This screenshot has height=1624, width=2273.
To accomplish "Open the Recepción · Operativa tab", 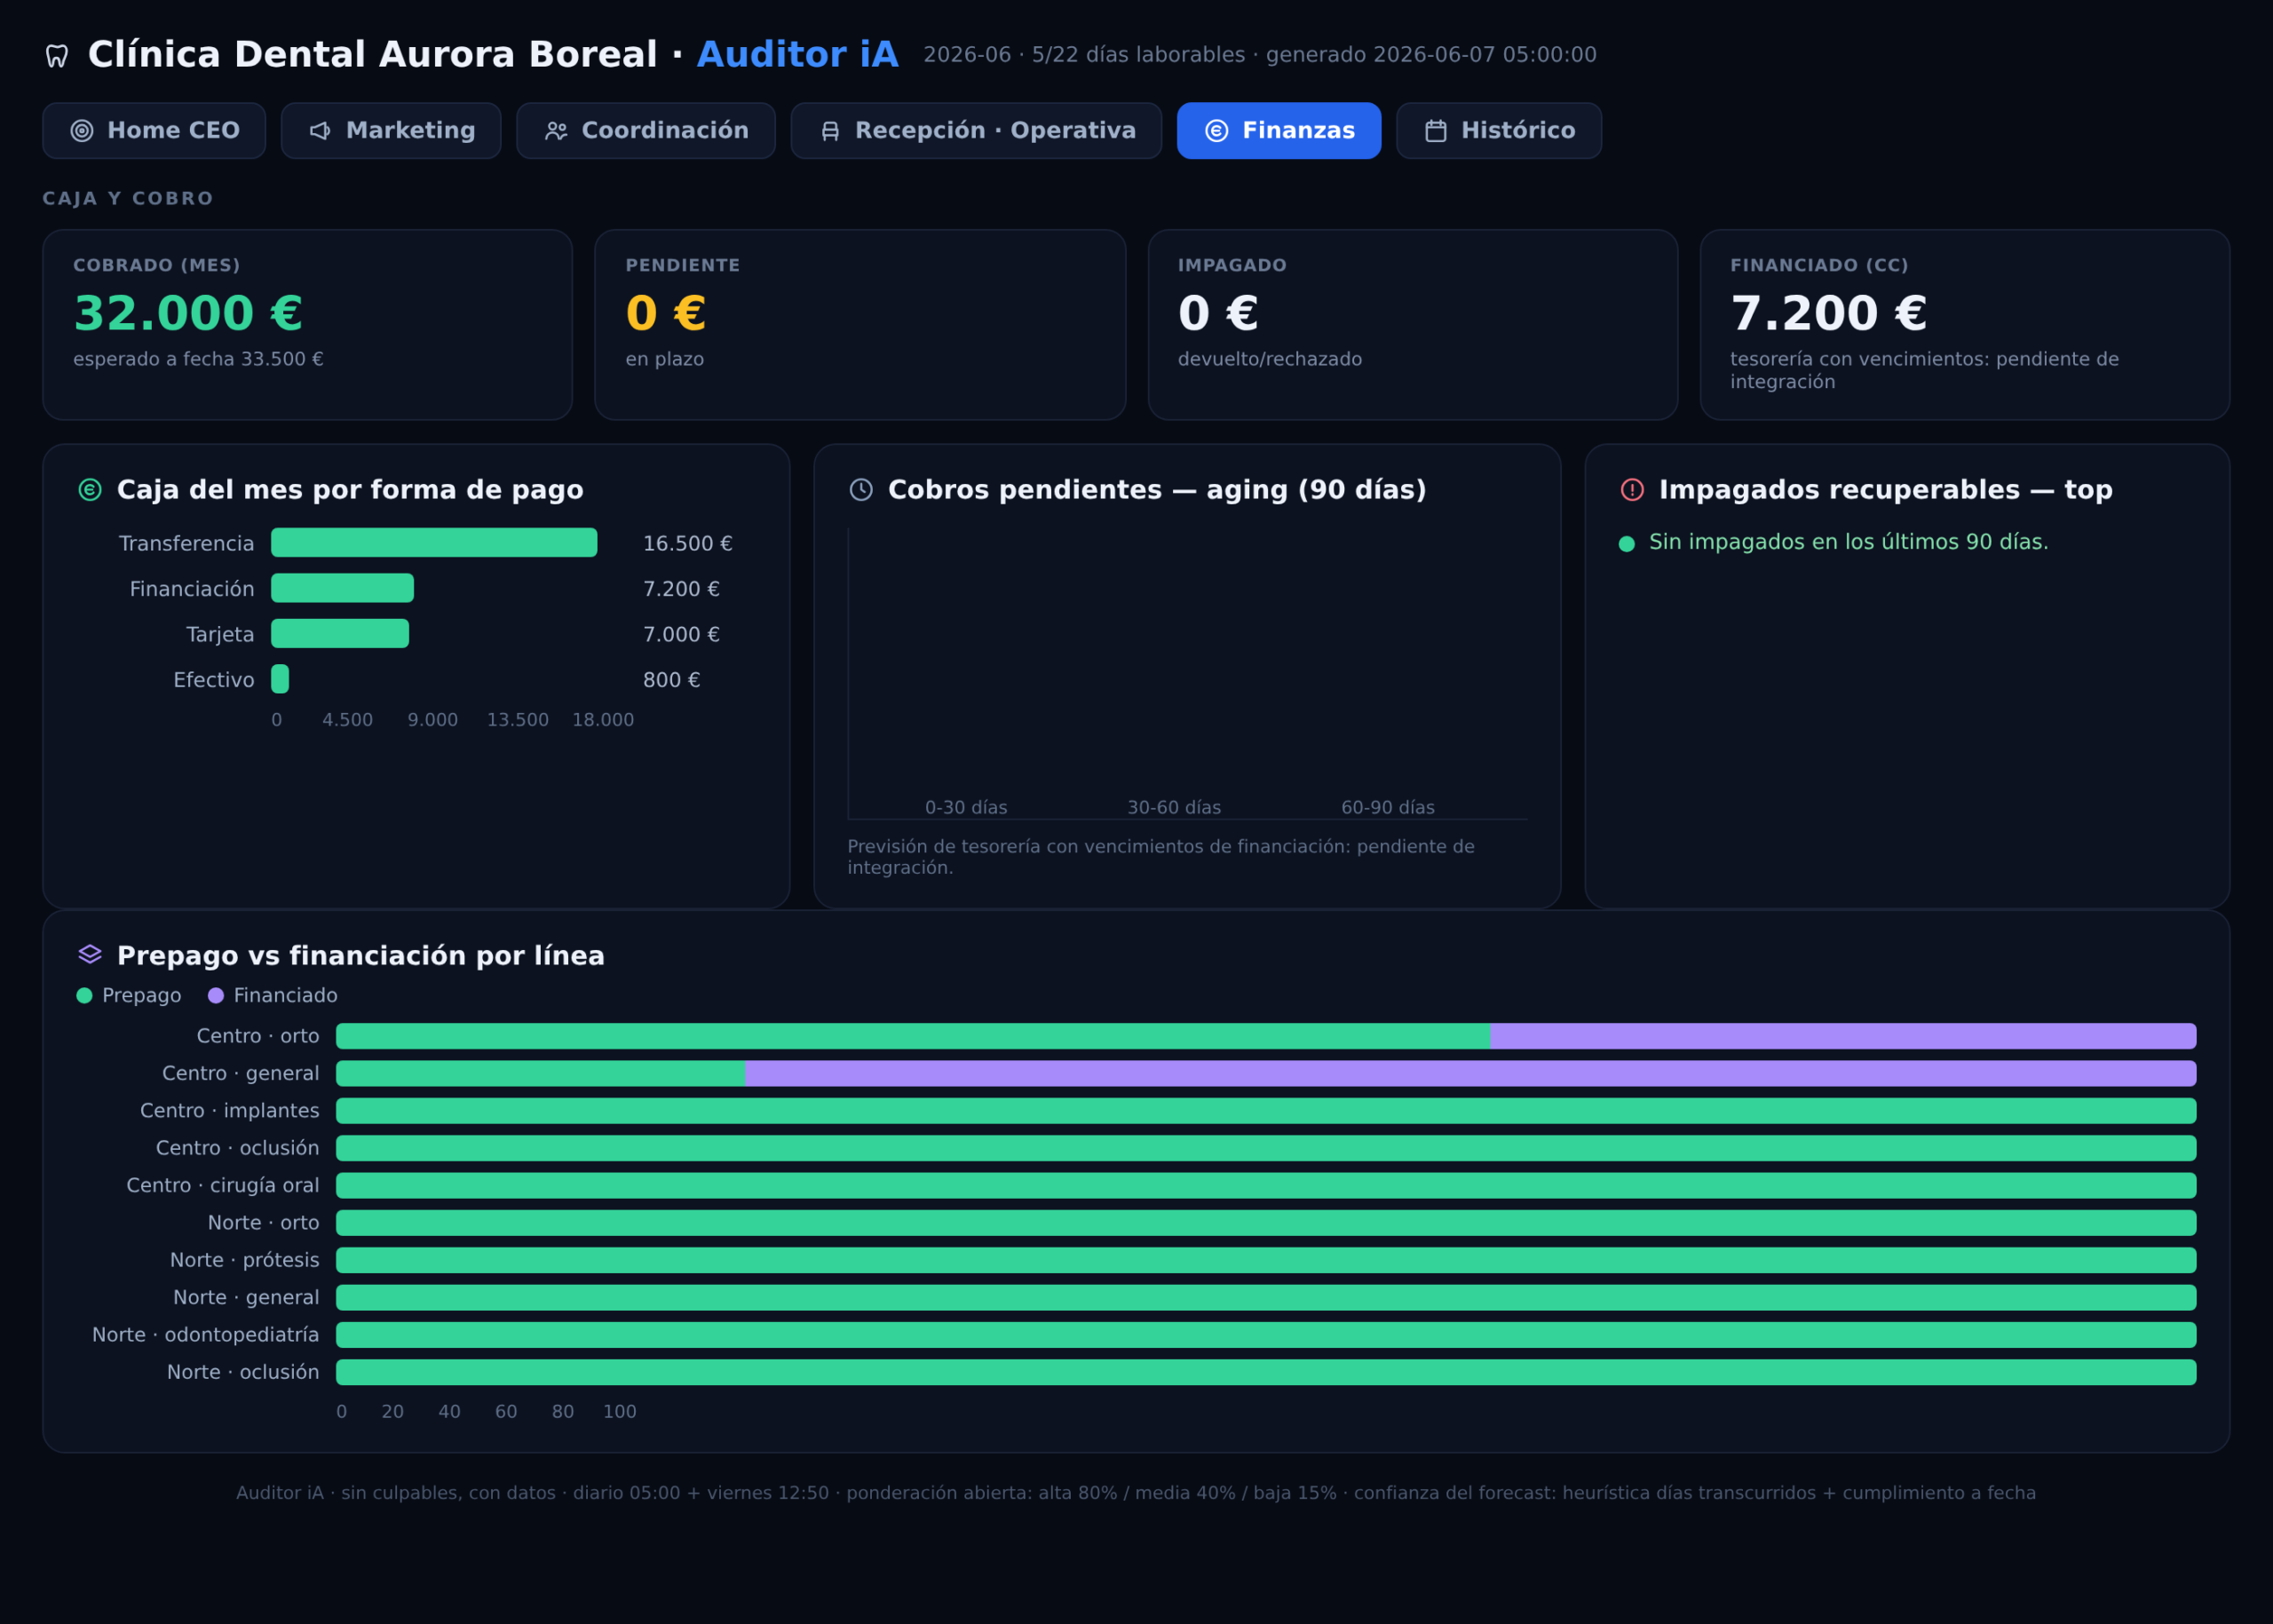I will (976, 131).
